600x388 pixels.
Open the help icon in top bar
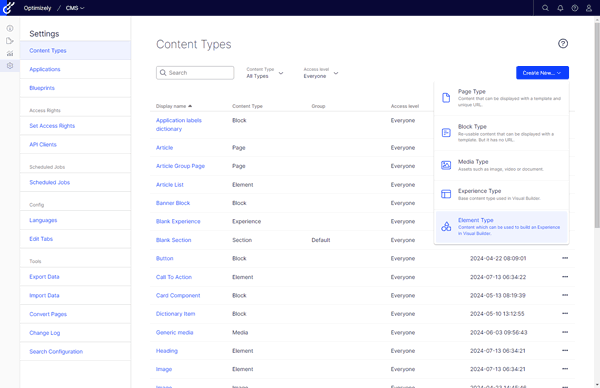pos(575,8)
